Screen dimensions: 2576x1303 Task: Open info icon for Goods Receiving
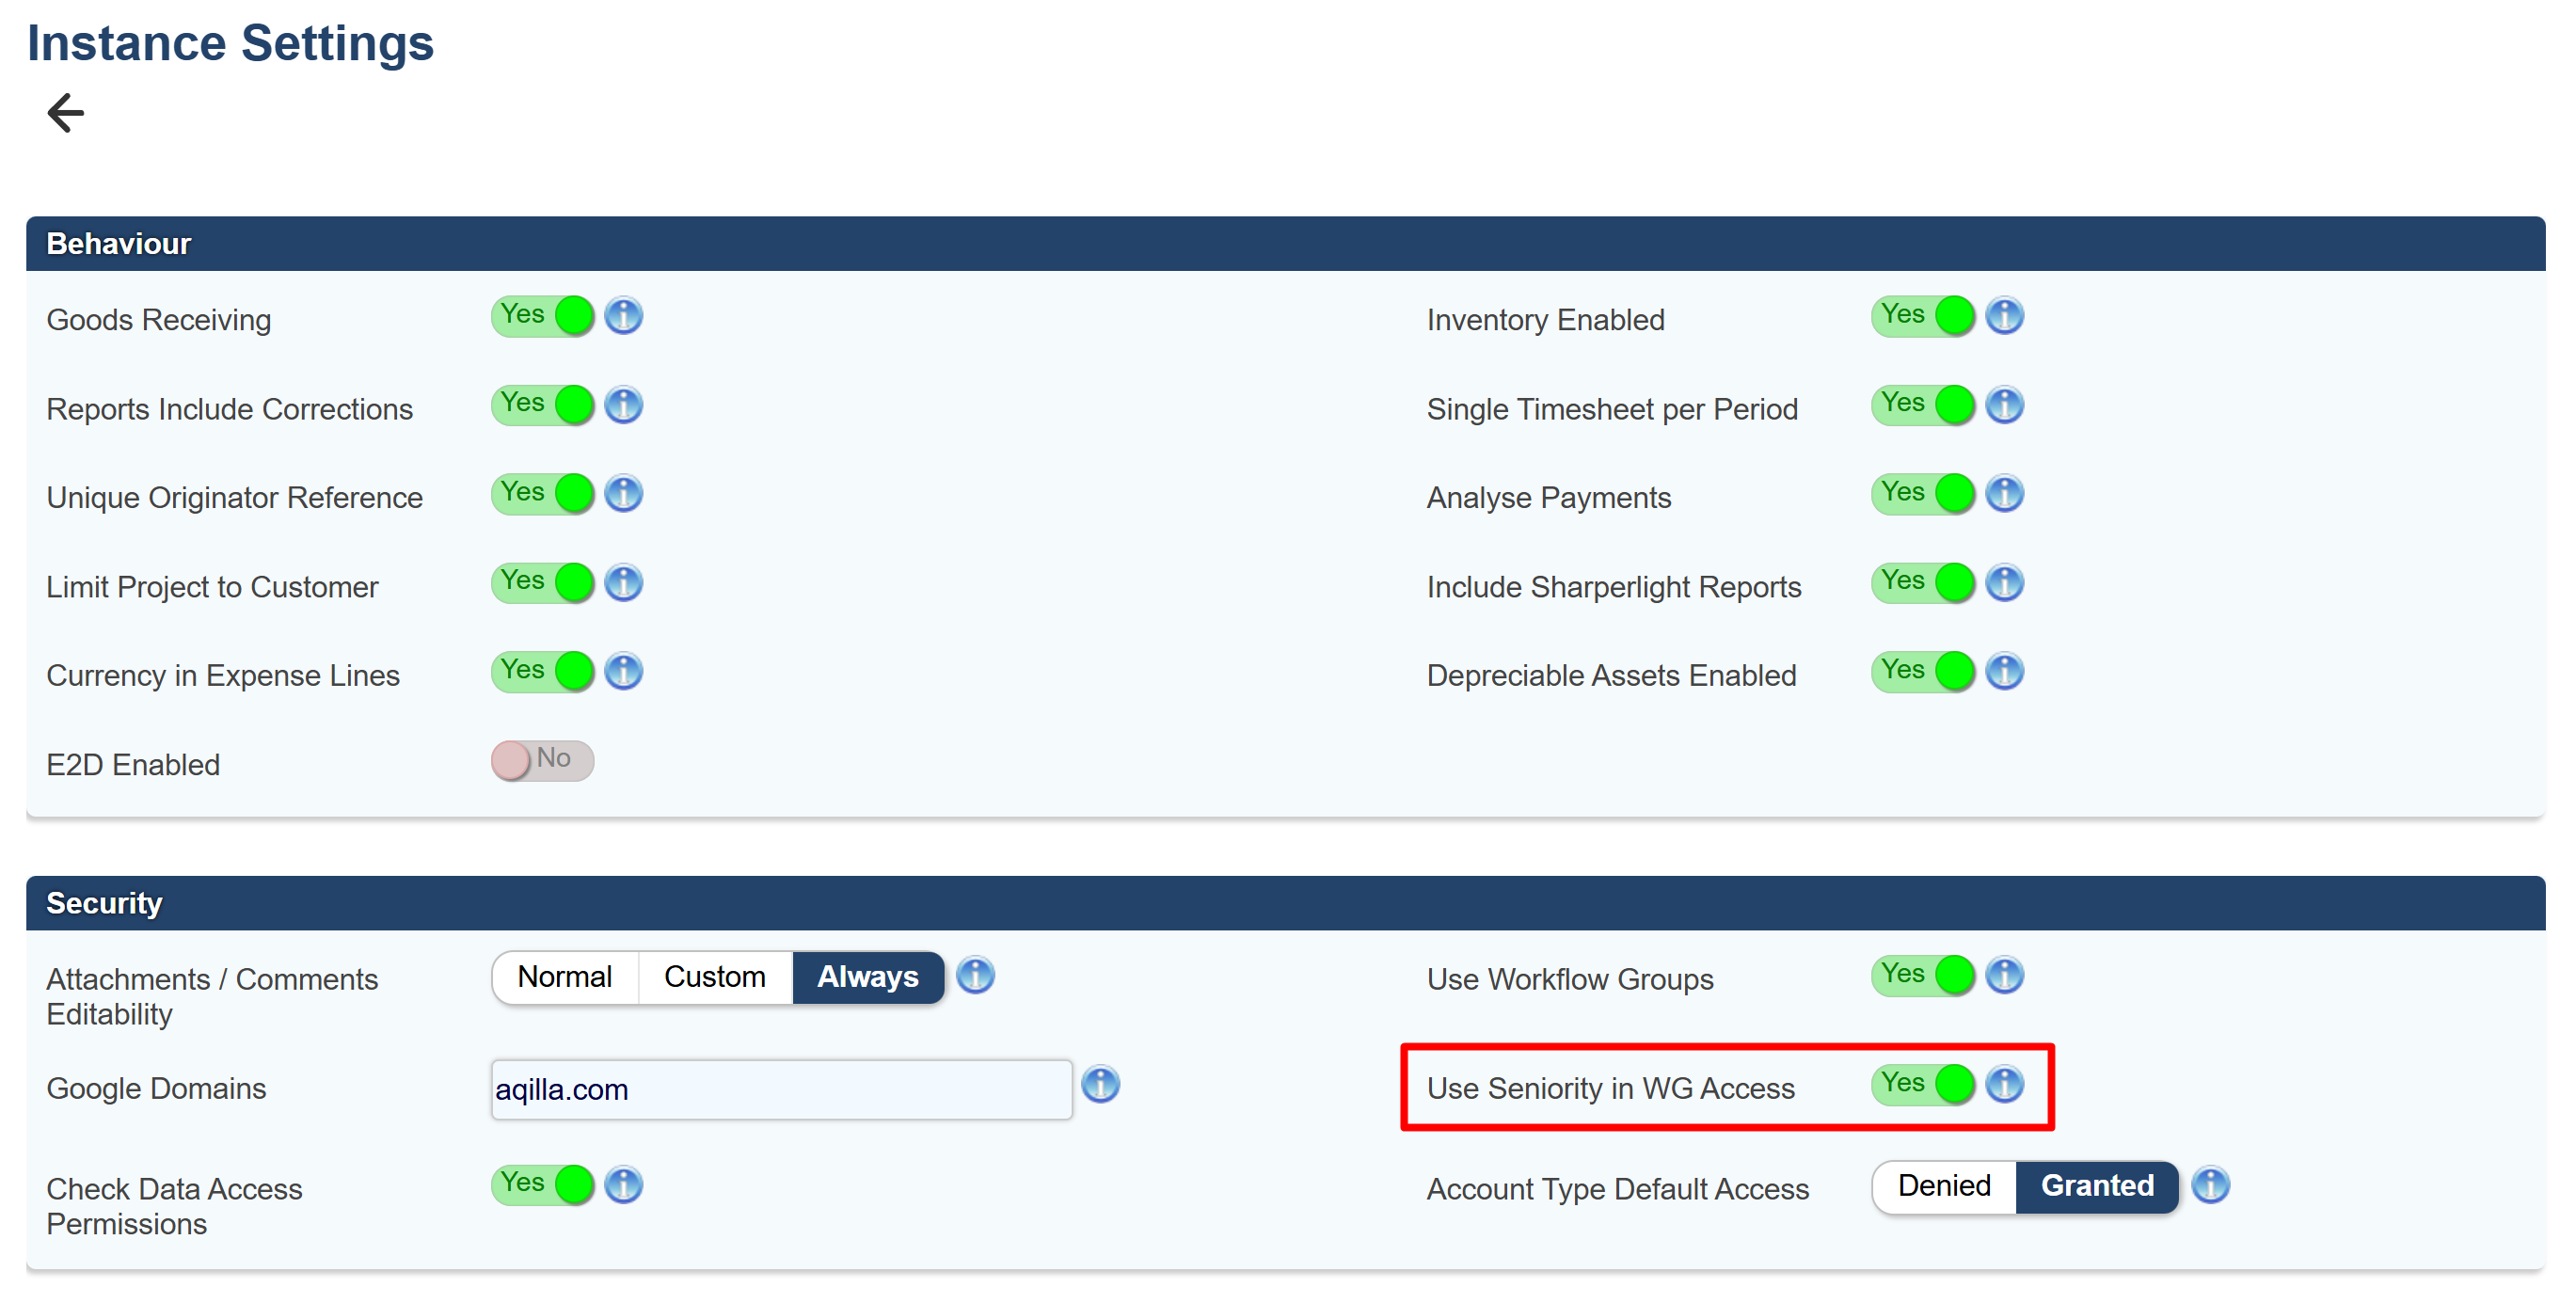point(623,316)
